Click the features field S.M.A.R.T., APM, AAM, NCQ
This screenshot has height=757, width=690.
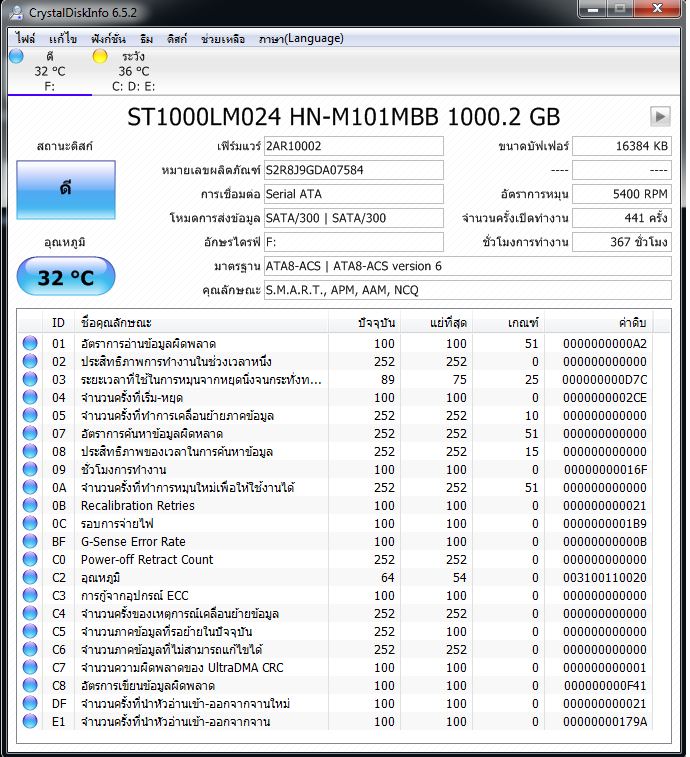tap(467, 290)
